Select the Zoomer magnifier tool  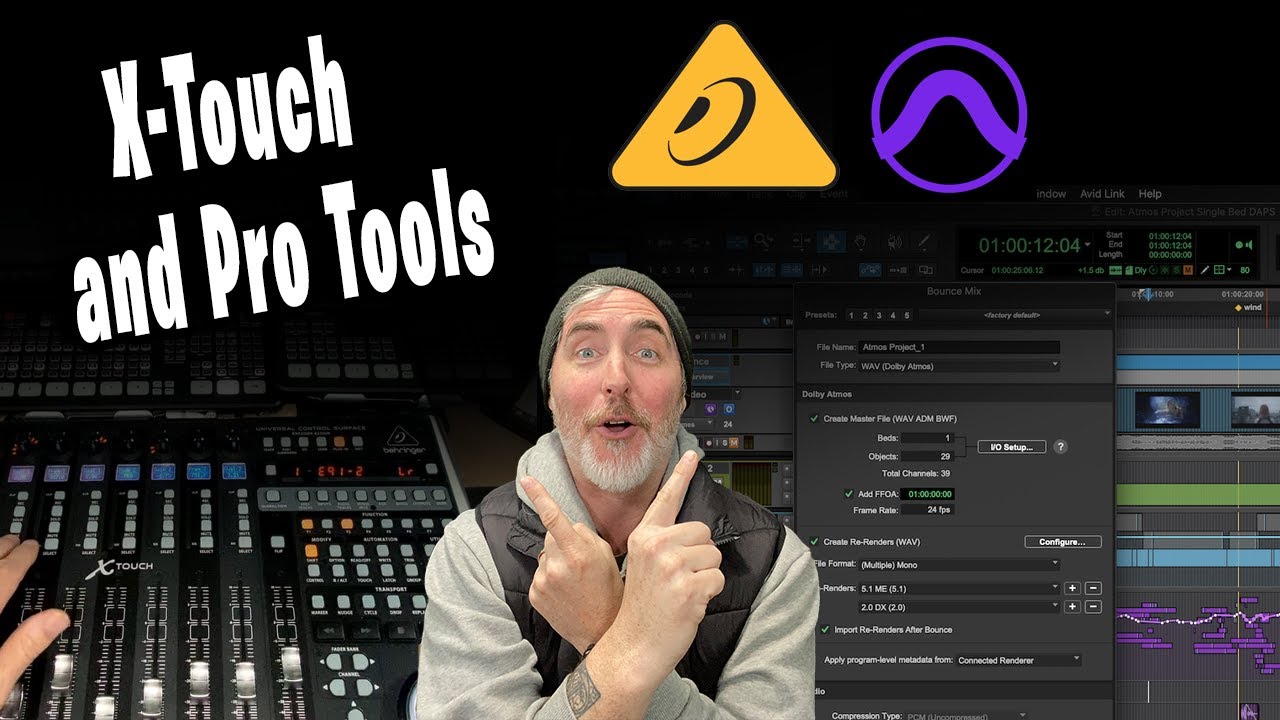(766, 241)
